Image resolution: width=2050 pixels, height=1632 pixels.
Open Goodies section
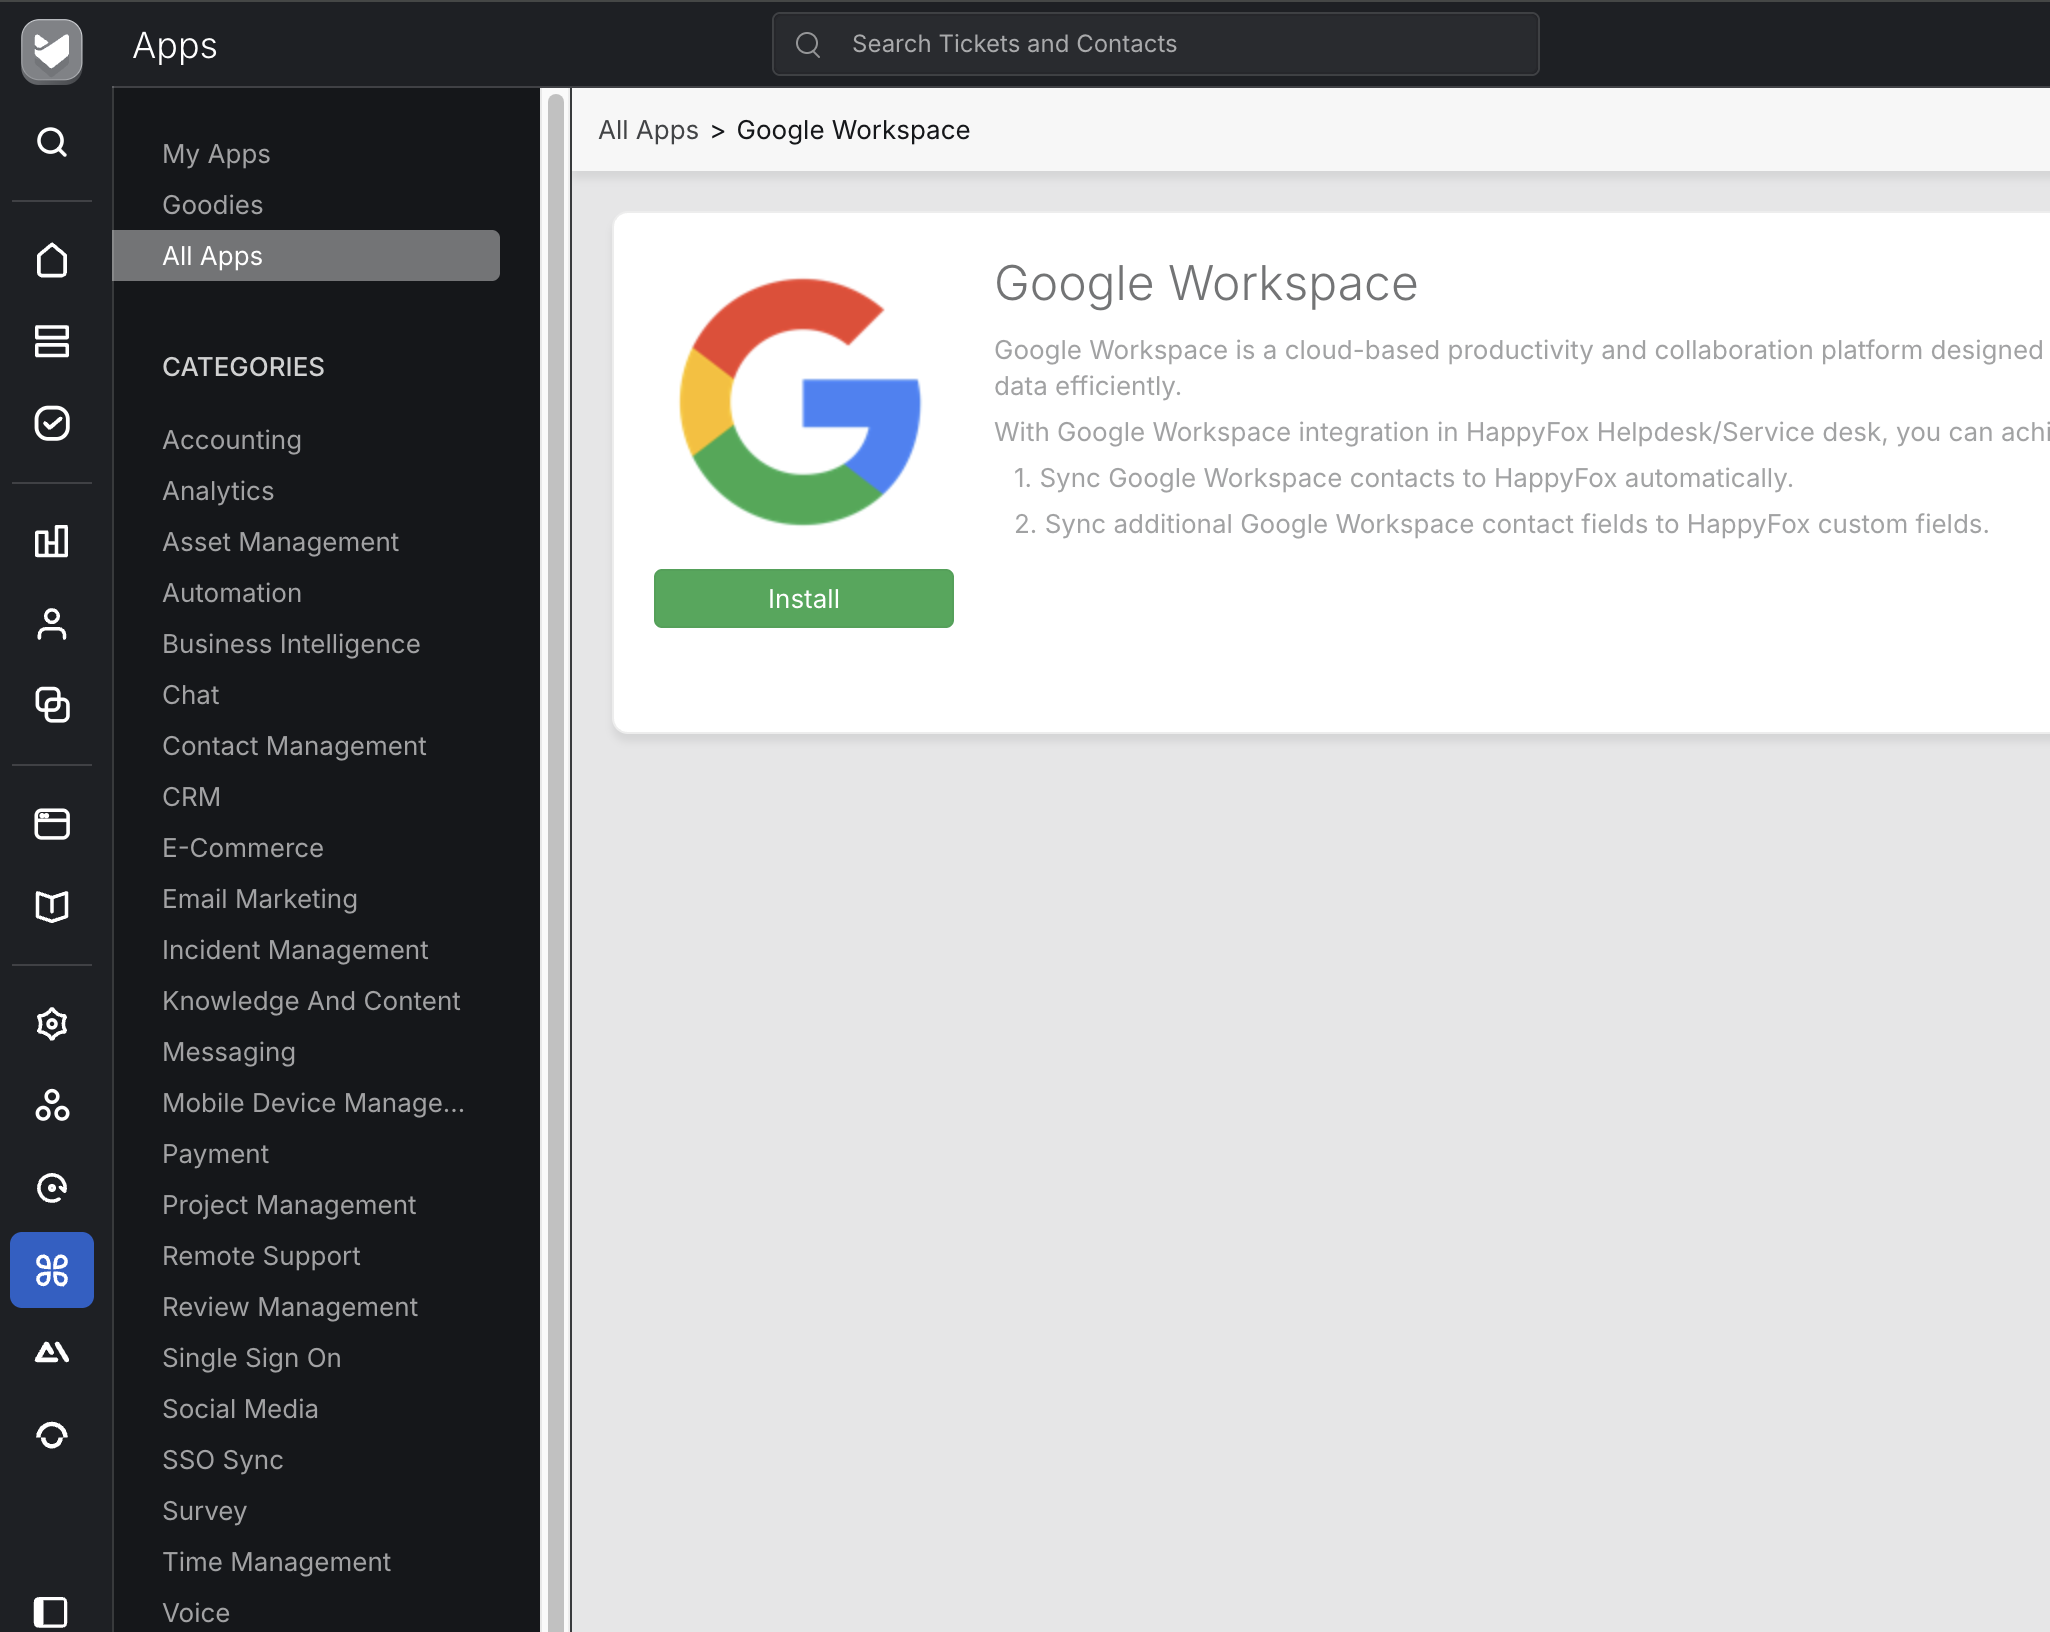click(x=212, y=205)
